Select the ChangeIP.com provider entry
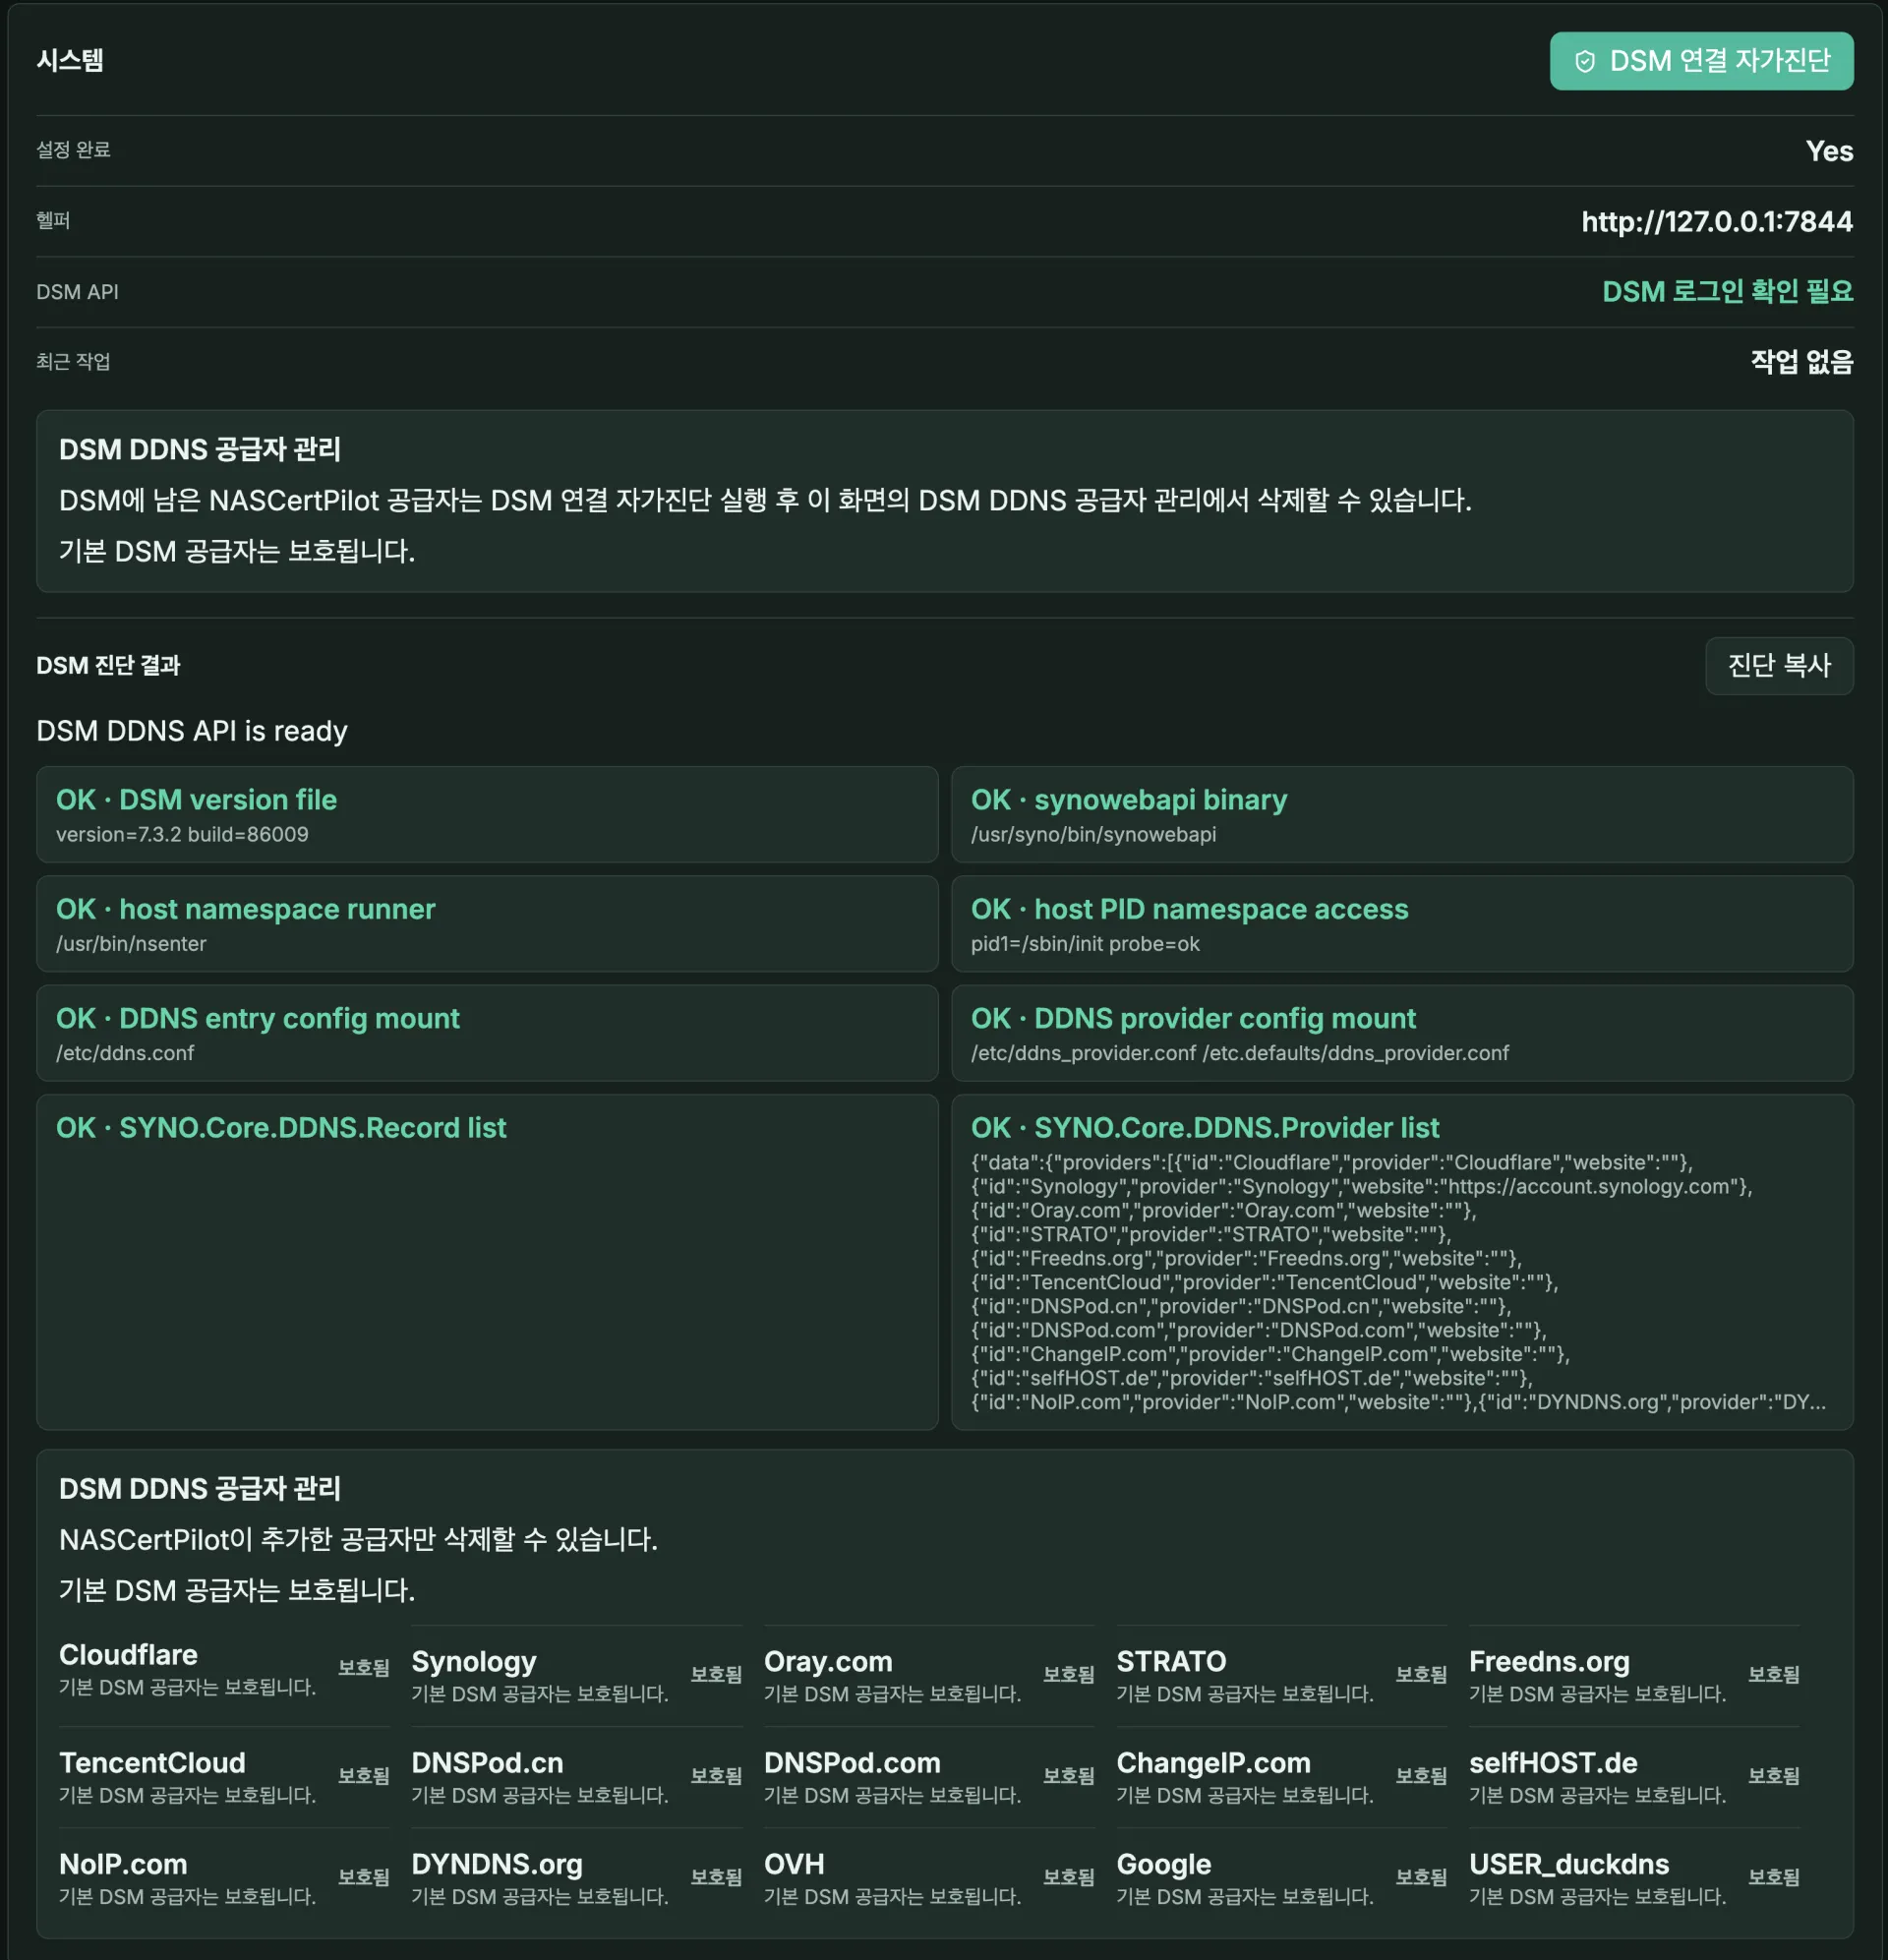This screenshot has height=1960, width=1888. click(x=1281, y=1777)
